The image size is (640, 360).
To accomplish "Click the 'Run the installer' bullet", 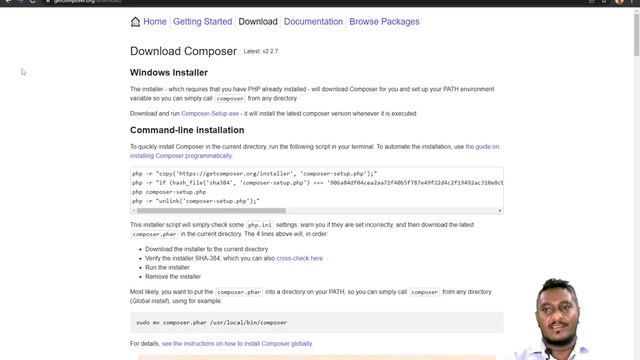I will click(167, 267).
